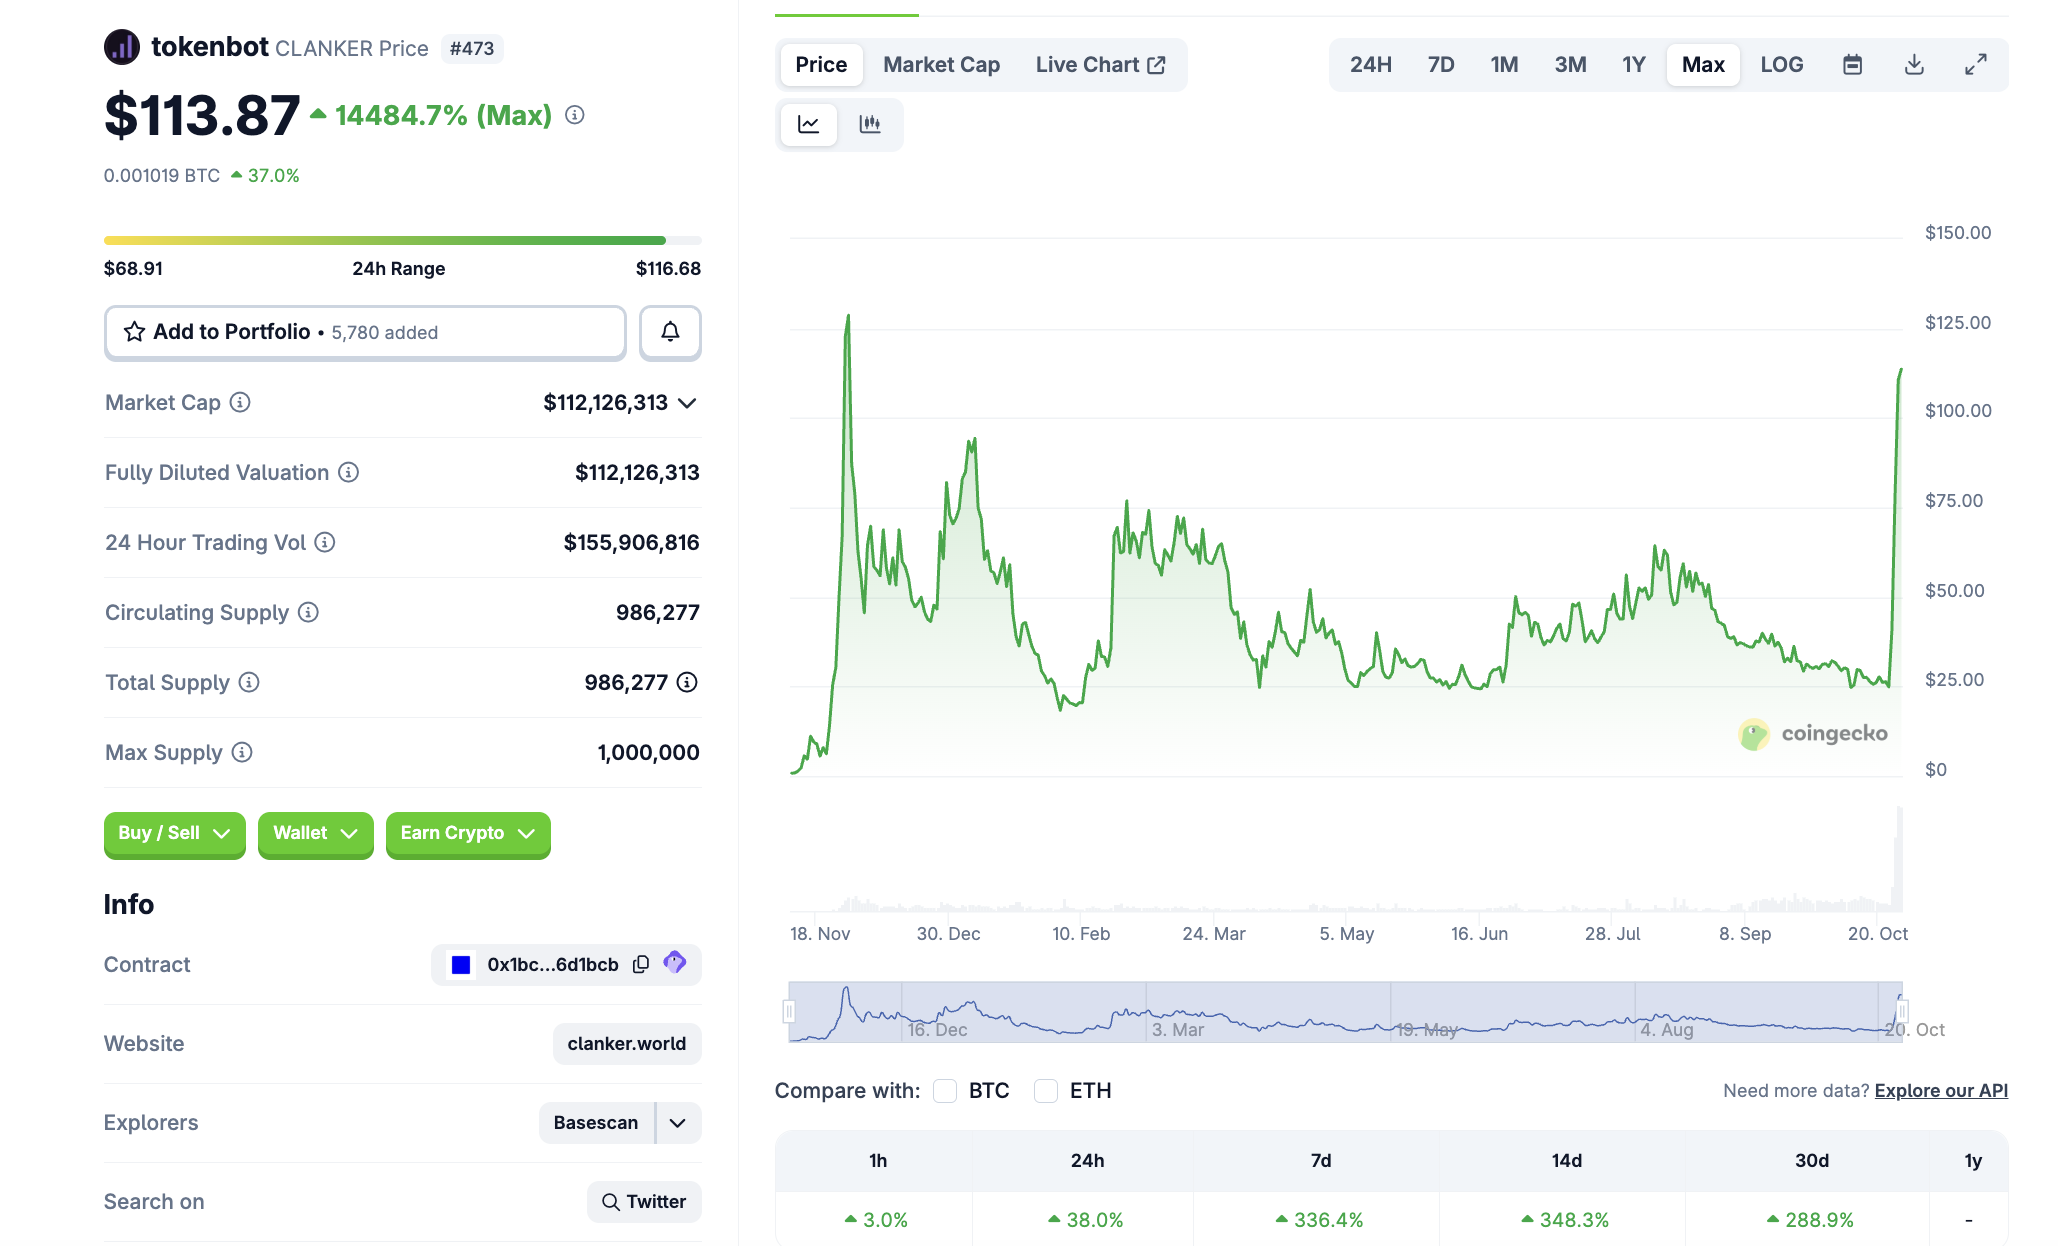Copy the contract address
This screenshot has width=2058, height=1246.
641,964
